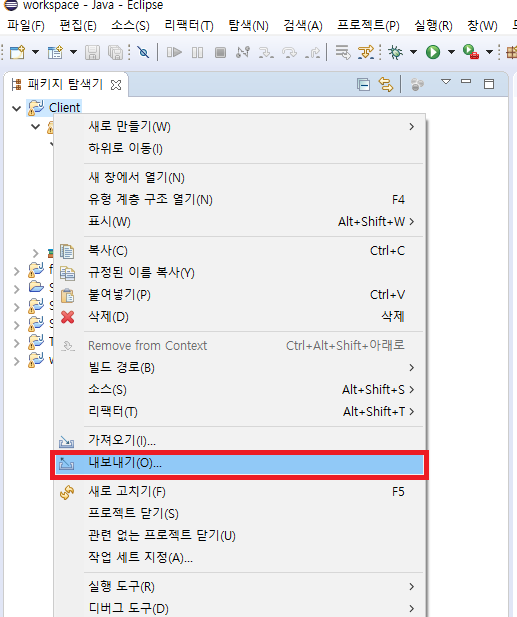Choose 붙여넣기(P) in context menu

pyautogui.click(x=239, y=295)
